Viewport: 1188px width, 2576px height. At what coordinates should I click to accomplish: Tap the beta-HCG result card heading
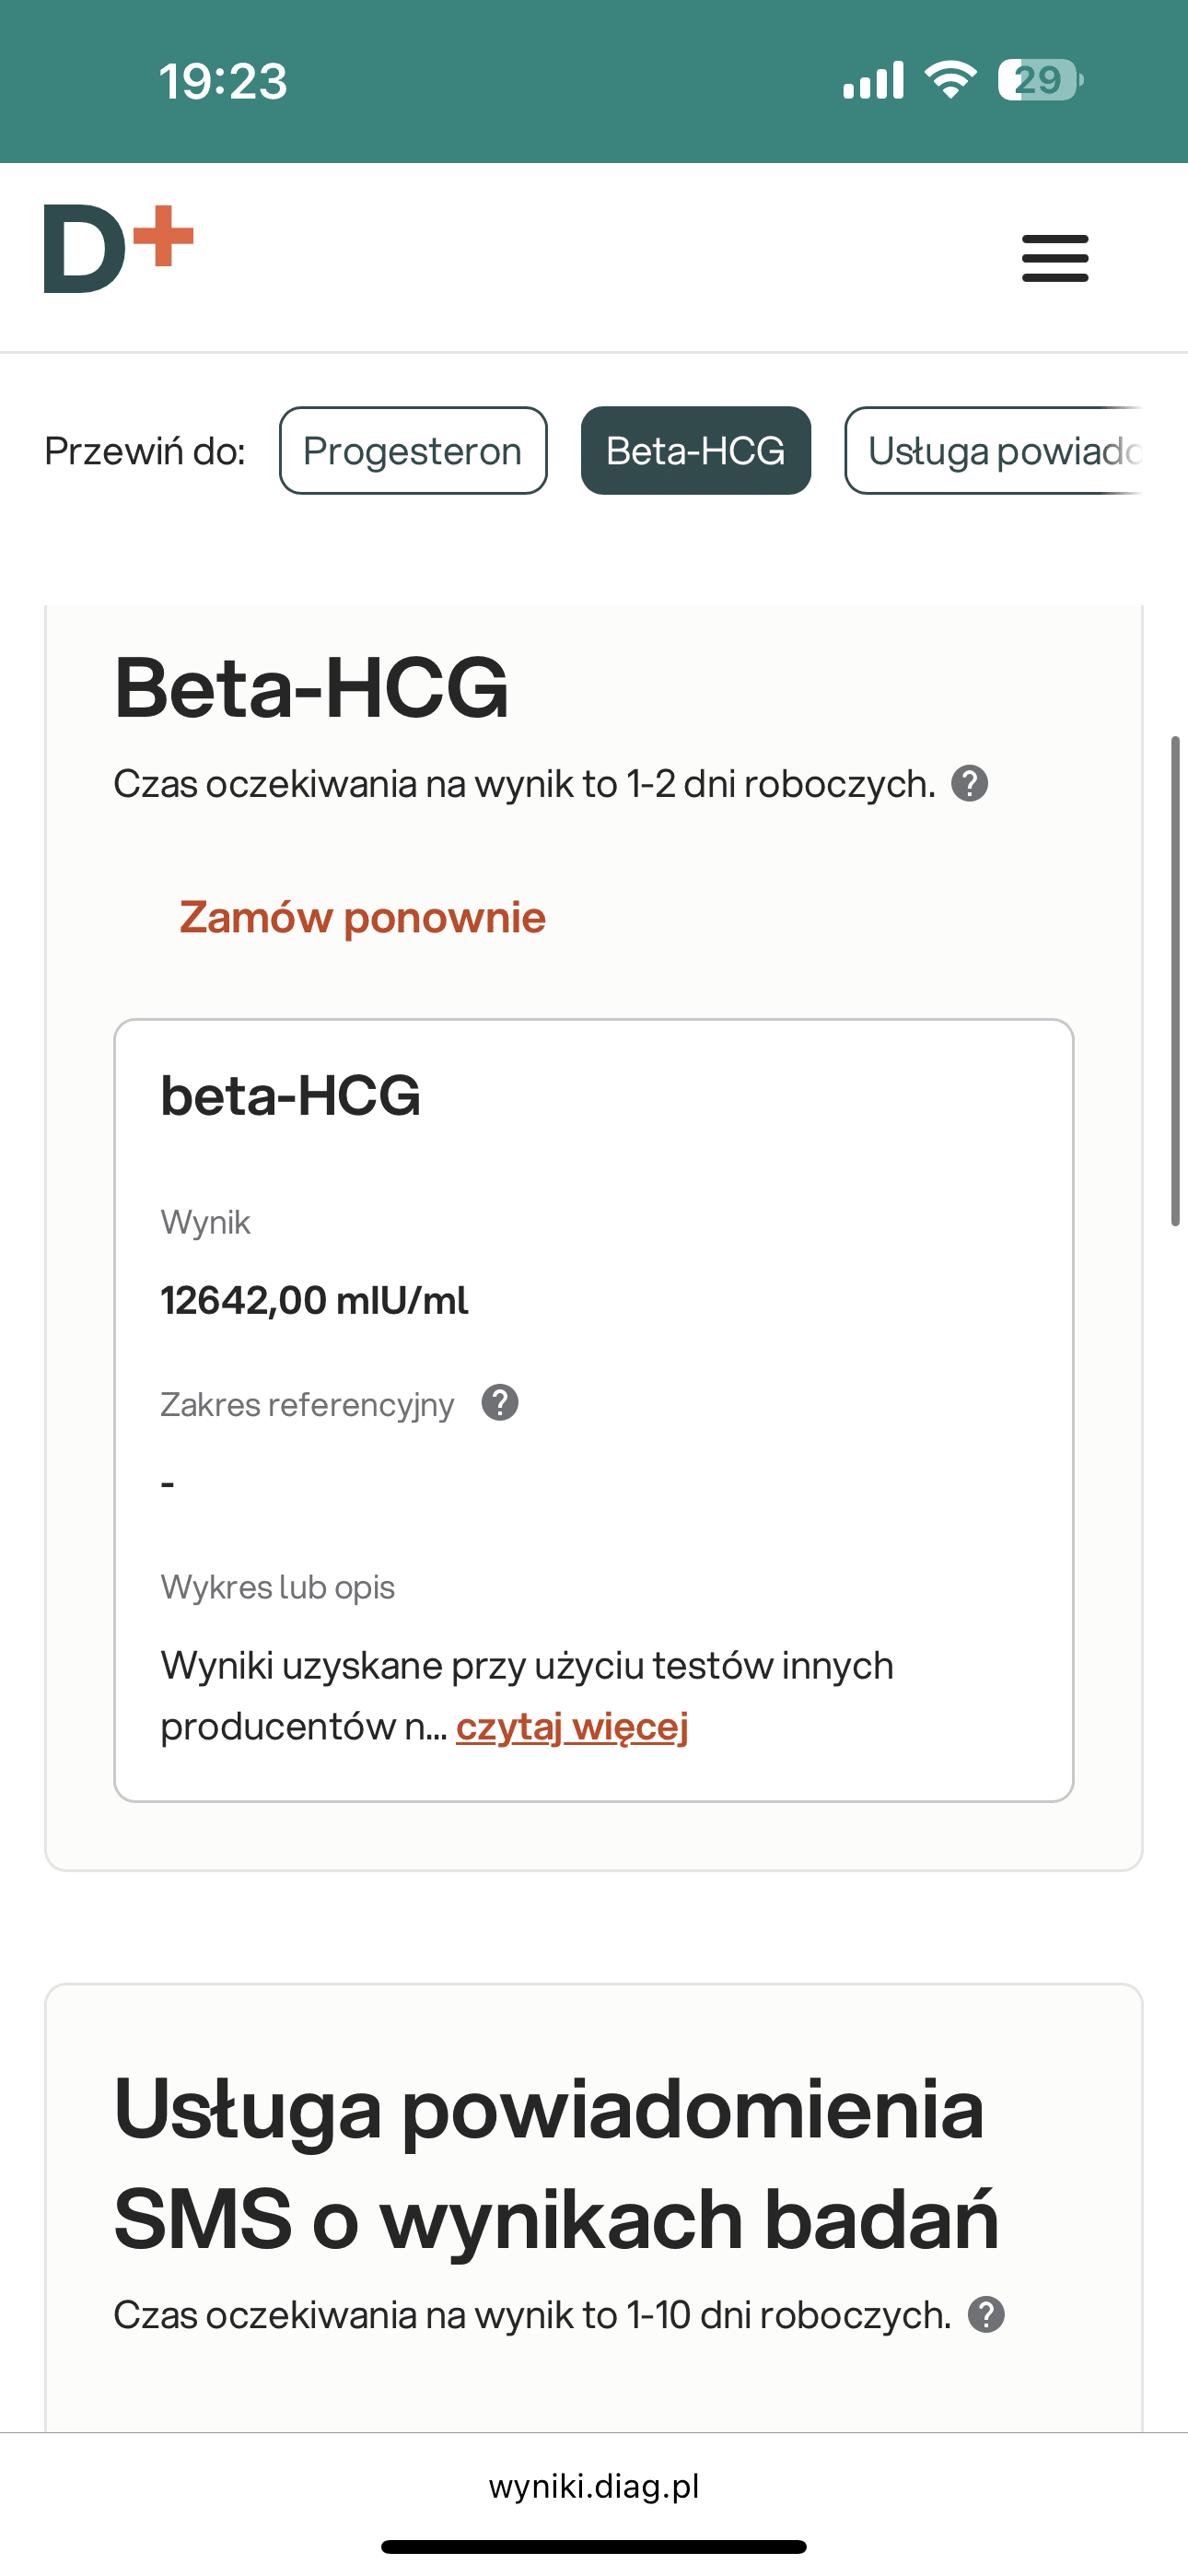(x=290, y=1096)
